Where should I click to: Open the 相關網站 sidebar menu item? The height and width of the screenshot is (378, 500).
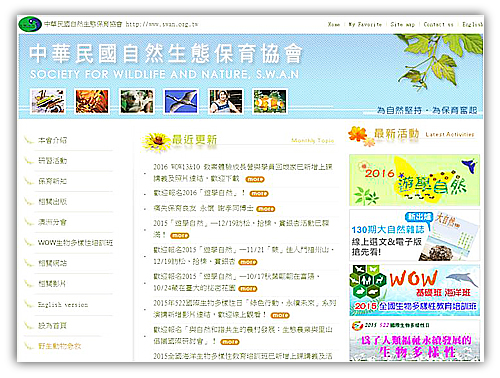(52, 263)
